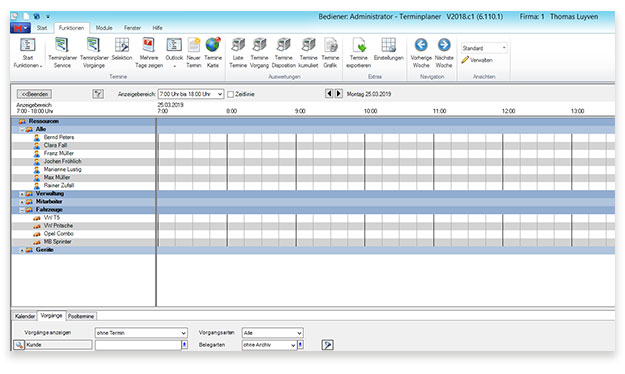Open Terminplaner Service

pyautogui.click(x=62, y=53)
